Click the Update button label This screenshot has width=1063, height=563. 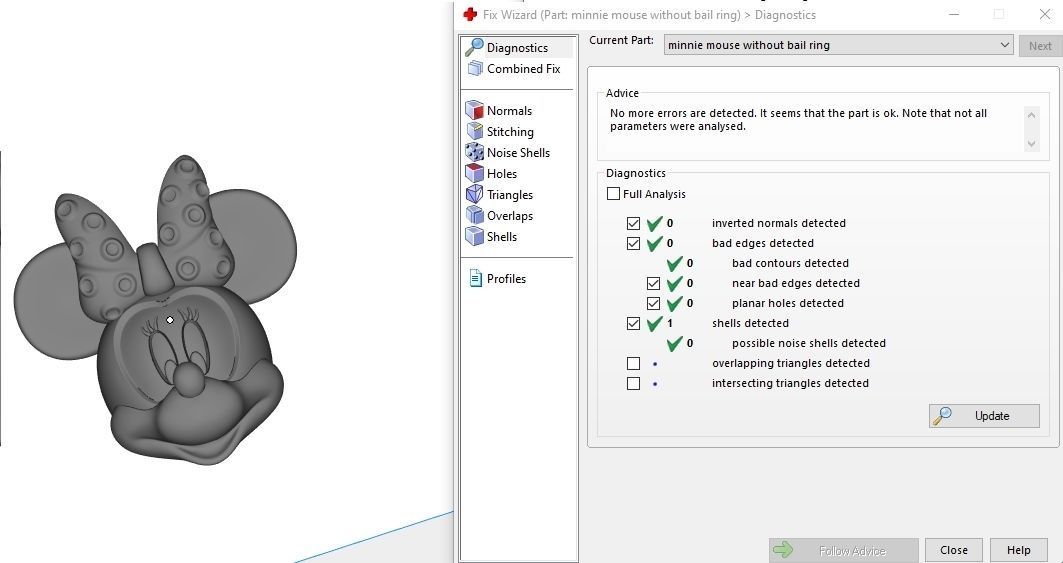click(x=992, y=416)
